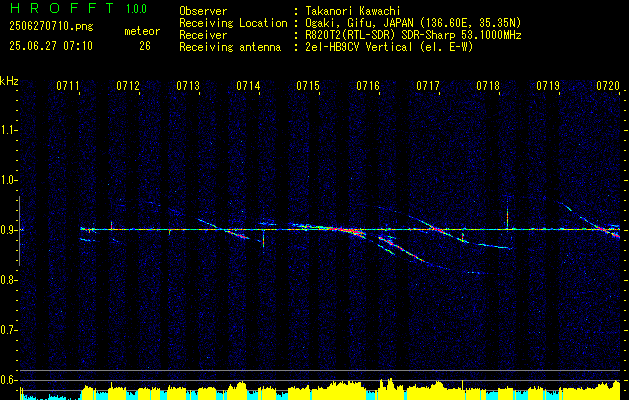Viewport: 629px width, 400px height.
Task: Click the gray frequency range bar at left
Action: [19, 231]
